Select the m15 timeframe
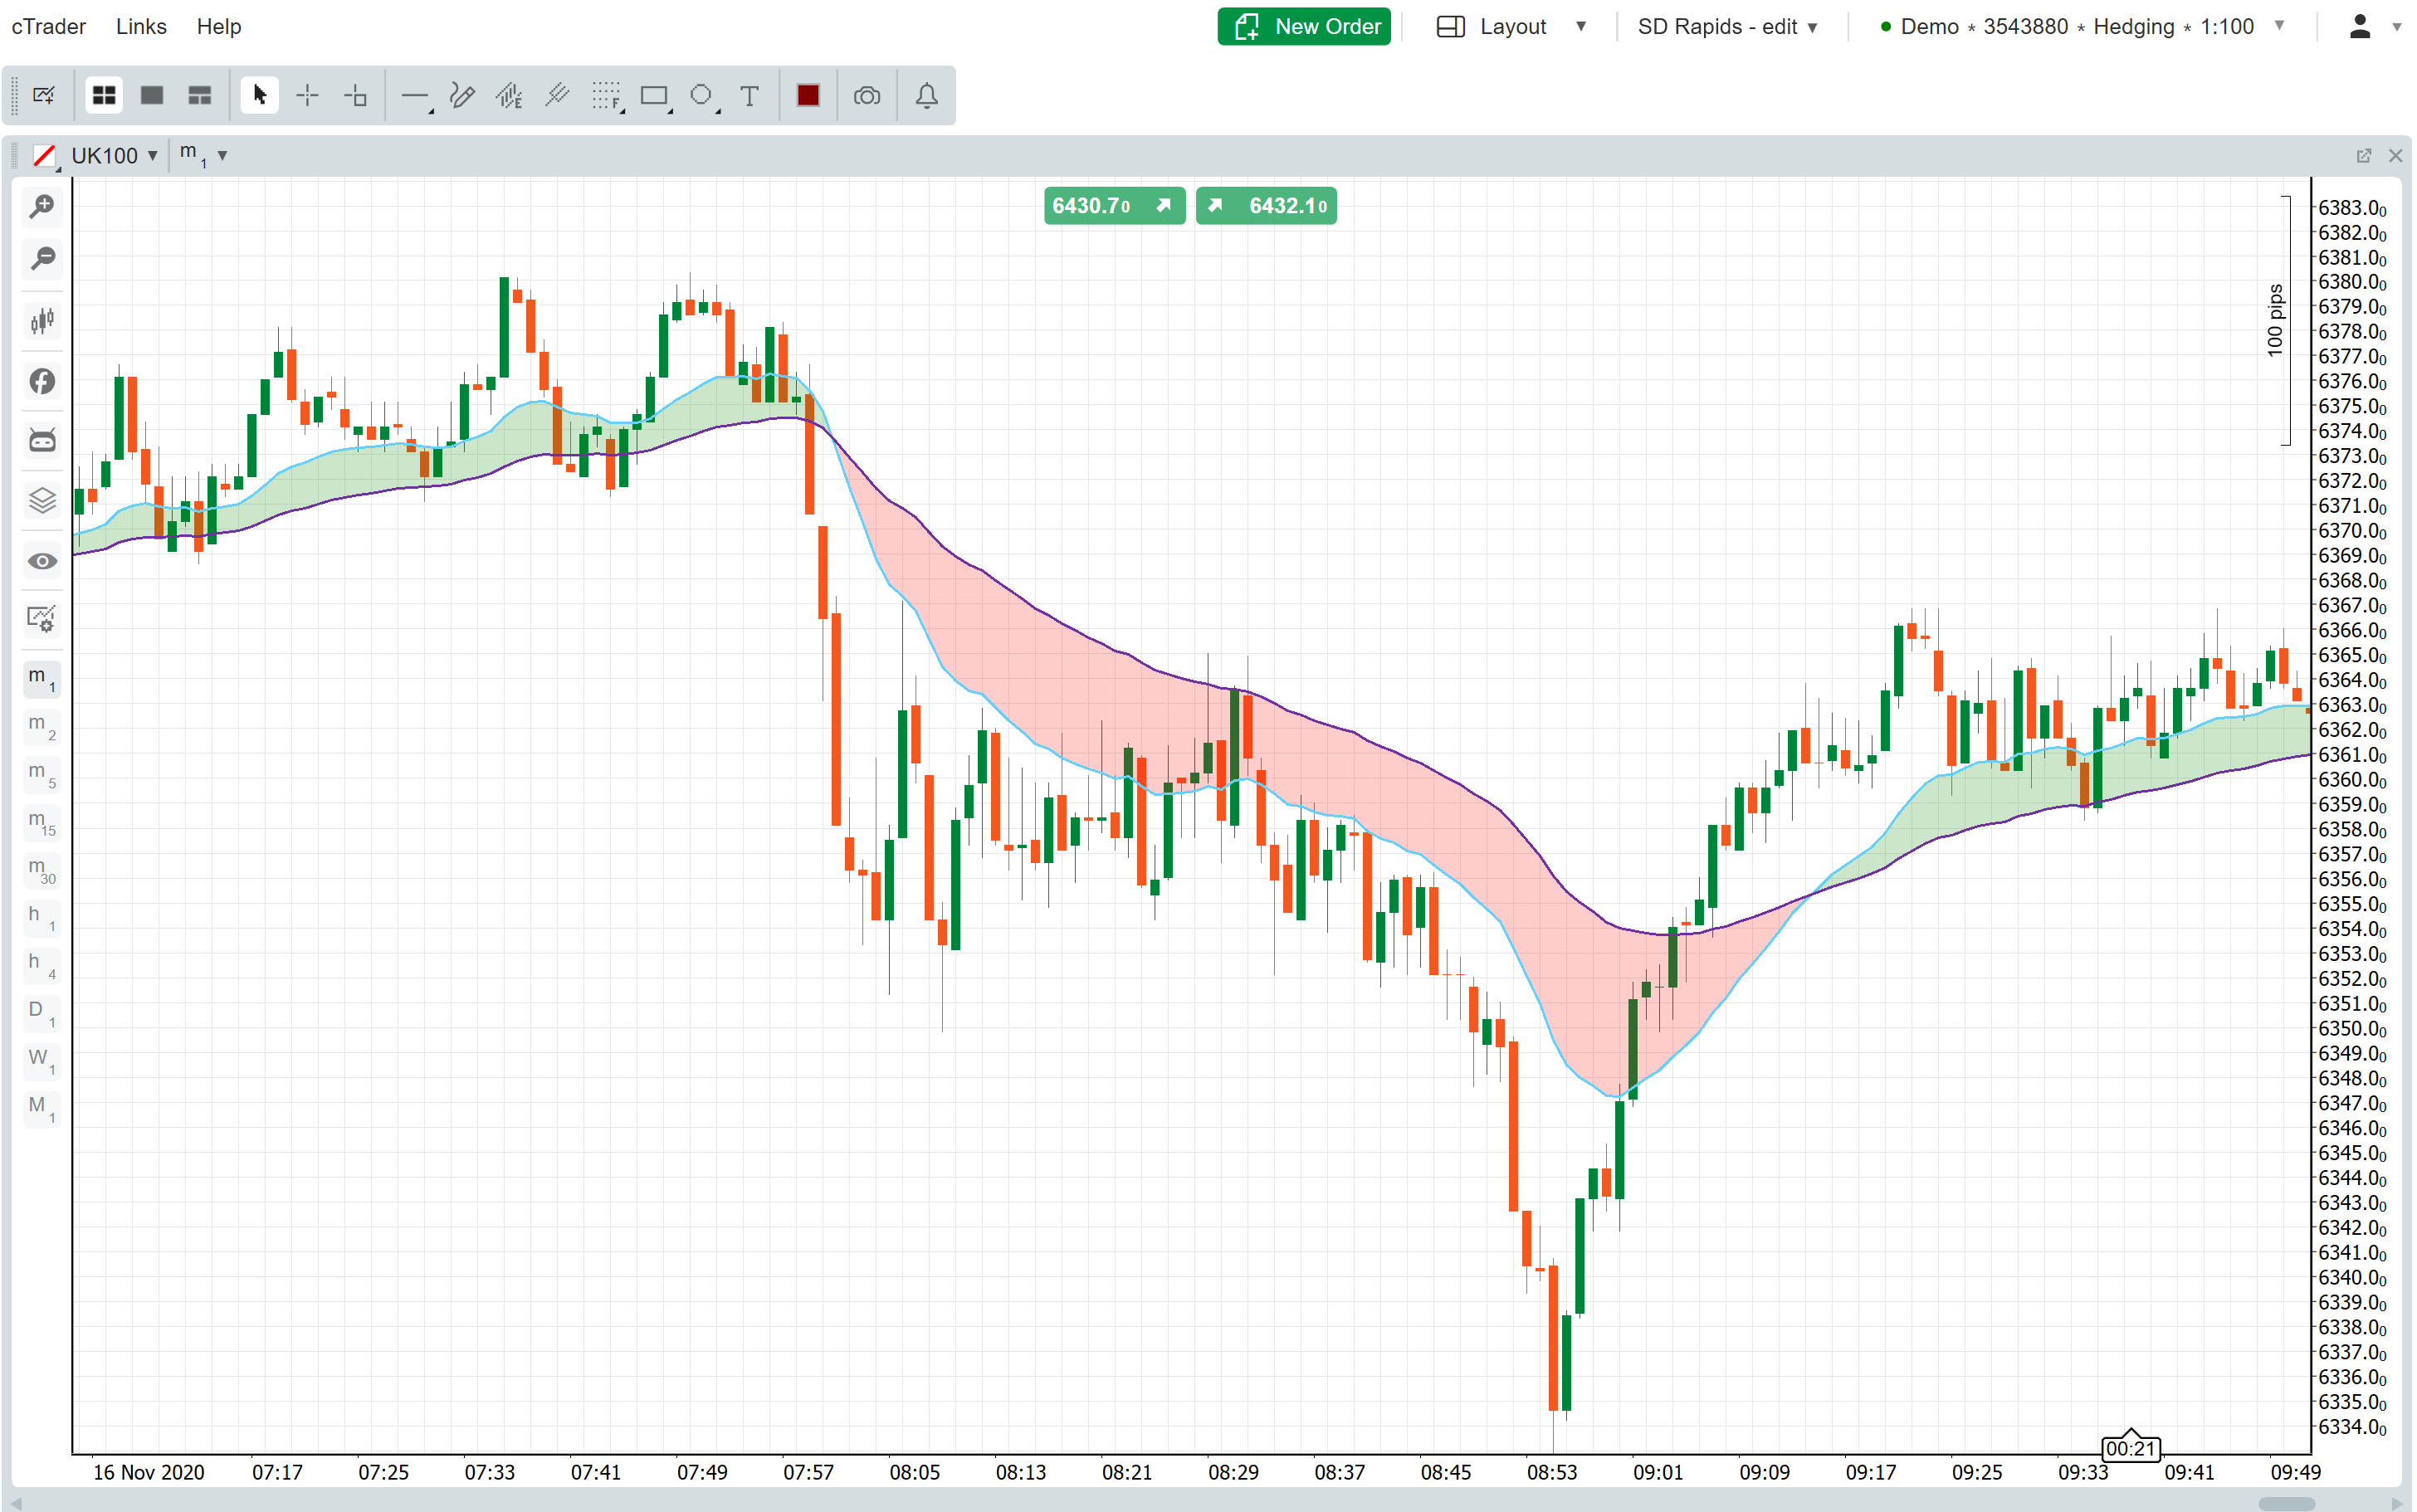2417x1512 pixels. tap(42, 823)
